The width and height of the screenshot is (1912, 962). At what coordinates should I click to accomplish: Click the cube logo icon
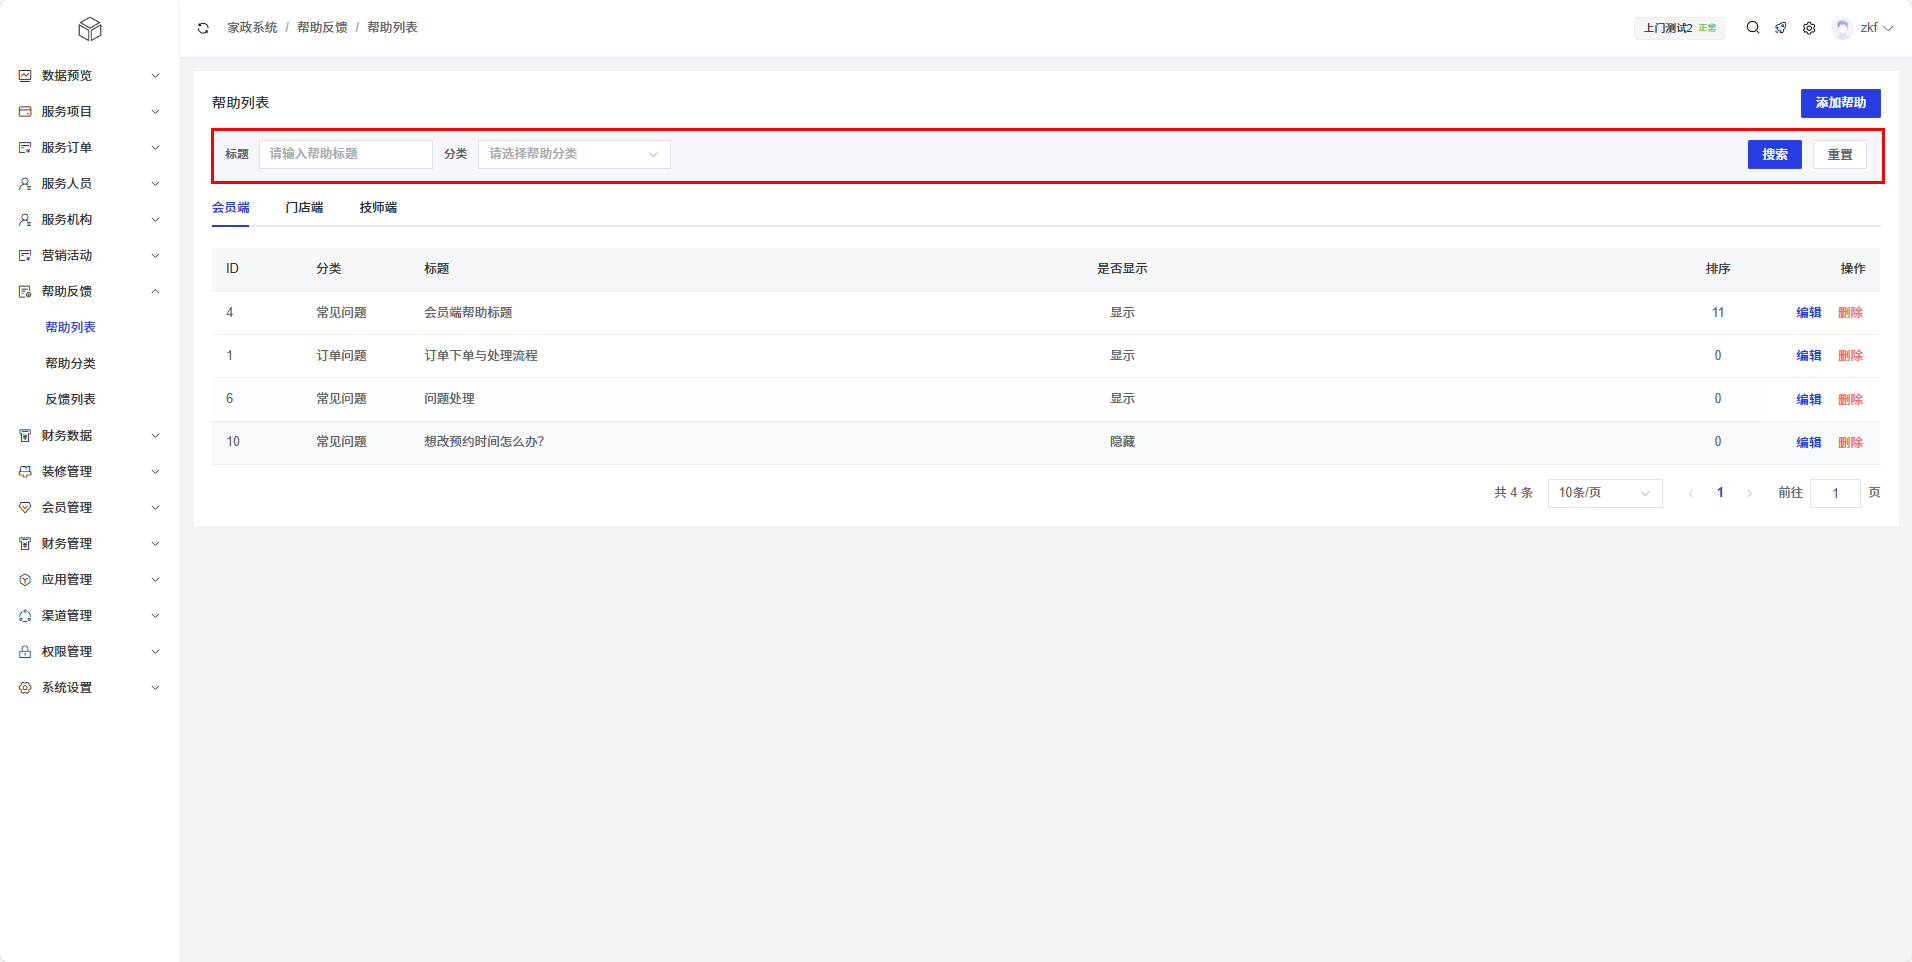pos(90,29)
